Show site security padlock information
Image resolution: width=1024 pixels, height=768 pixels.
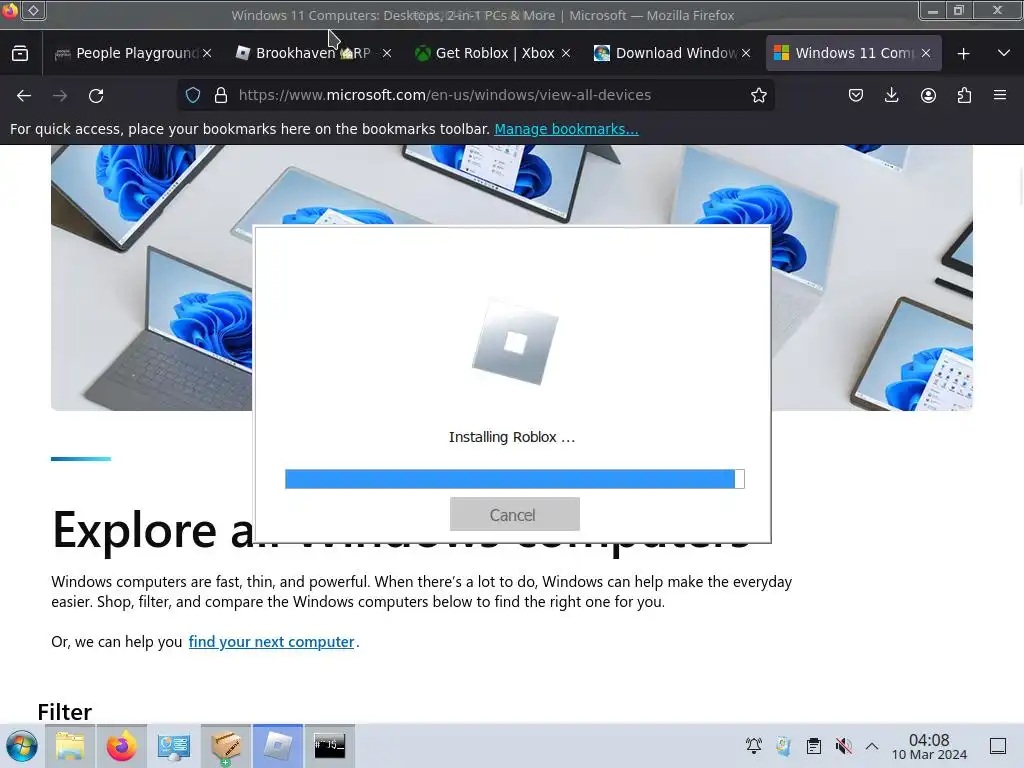point(221,95)
